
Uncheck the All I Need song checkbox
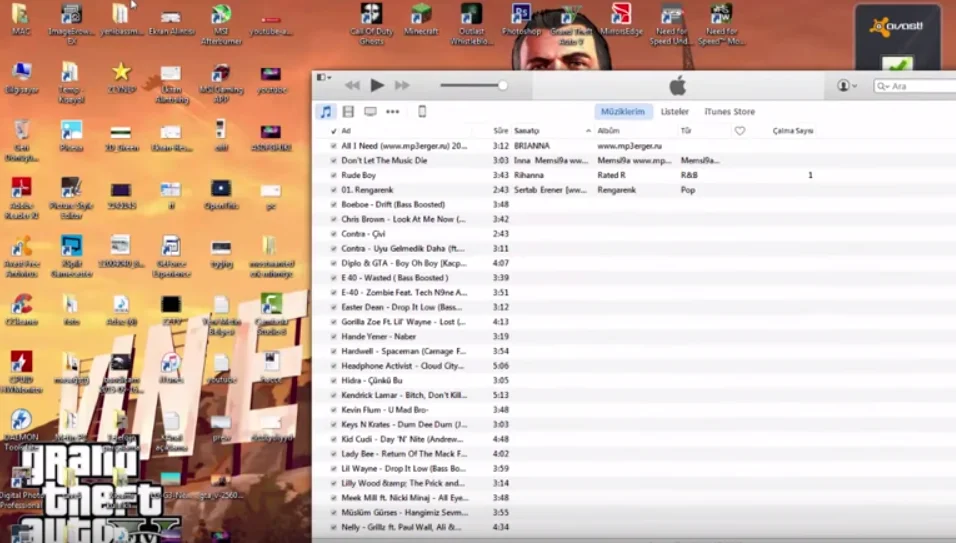(334, 146)
